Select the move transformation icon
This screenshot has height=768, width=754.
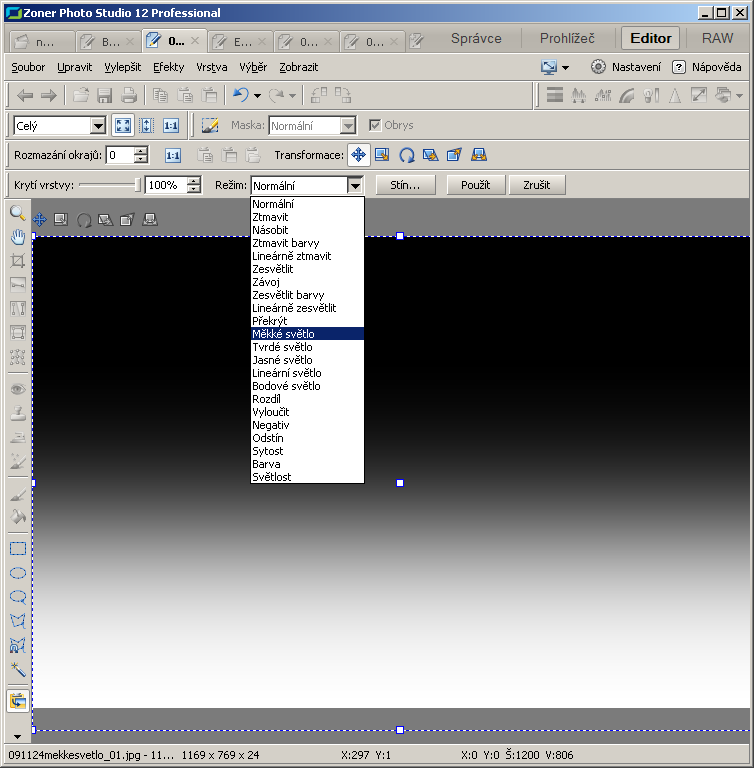point(359,155)
